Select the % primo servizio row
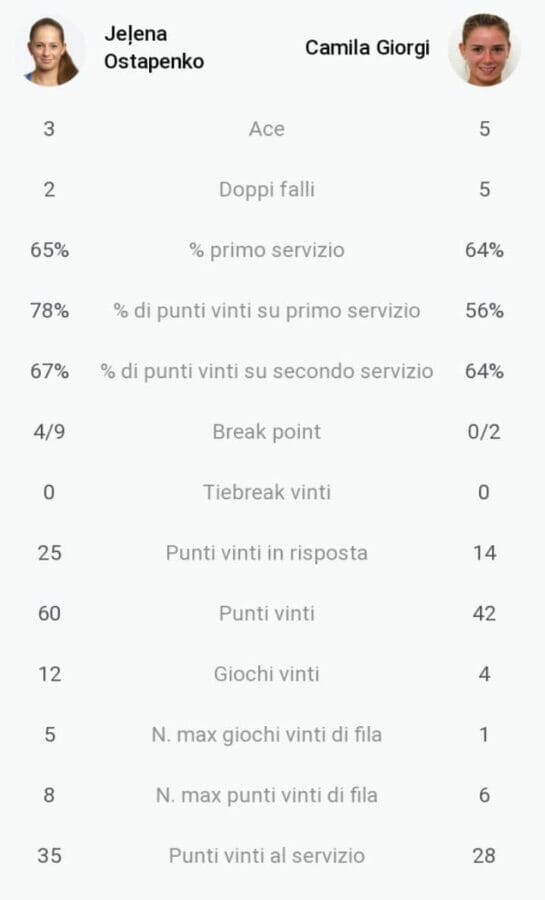 pos(267,250)
